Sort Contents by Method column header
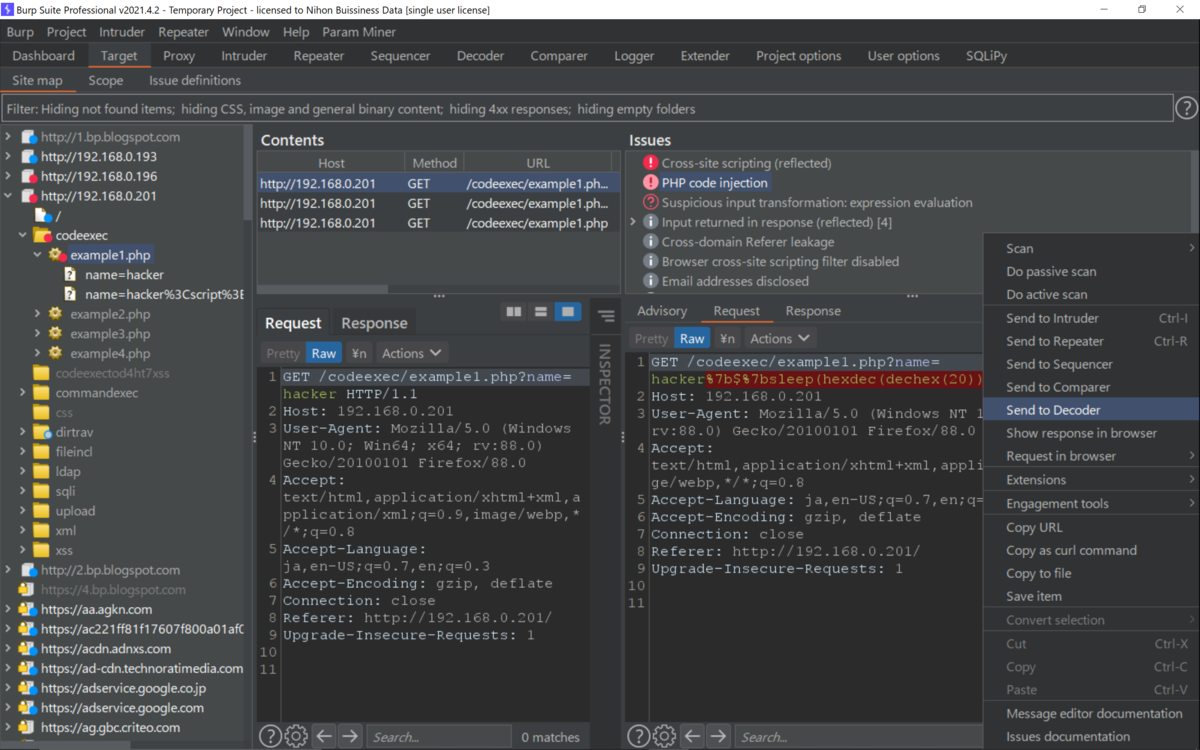This screenshot has width=1200, height=750. click(434, 163)
